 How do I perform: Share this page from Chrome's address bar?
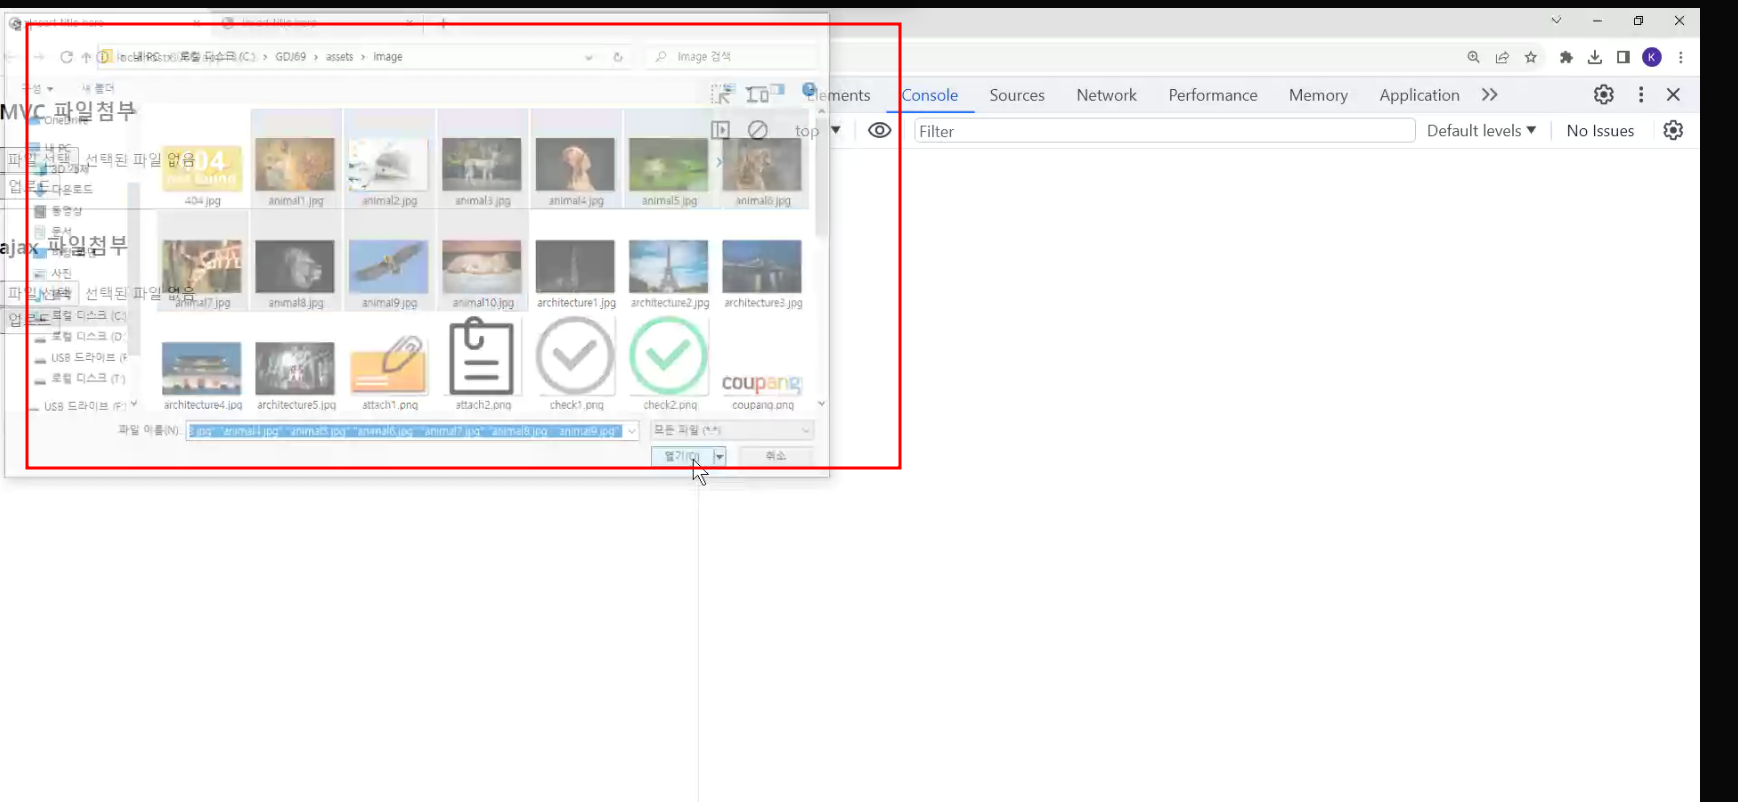pyautogui.click(x=1502, y=58)
